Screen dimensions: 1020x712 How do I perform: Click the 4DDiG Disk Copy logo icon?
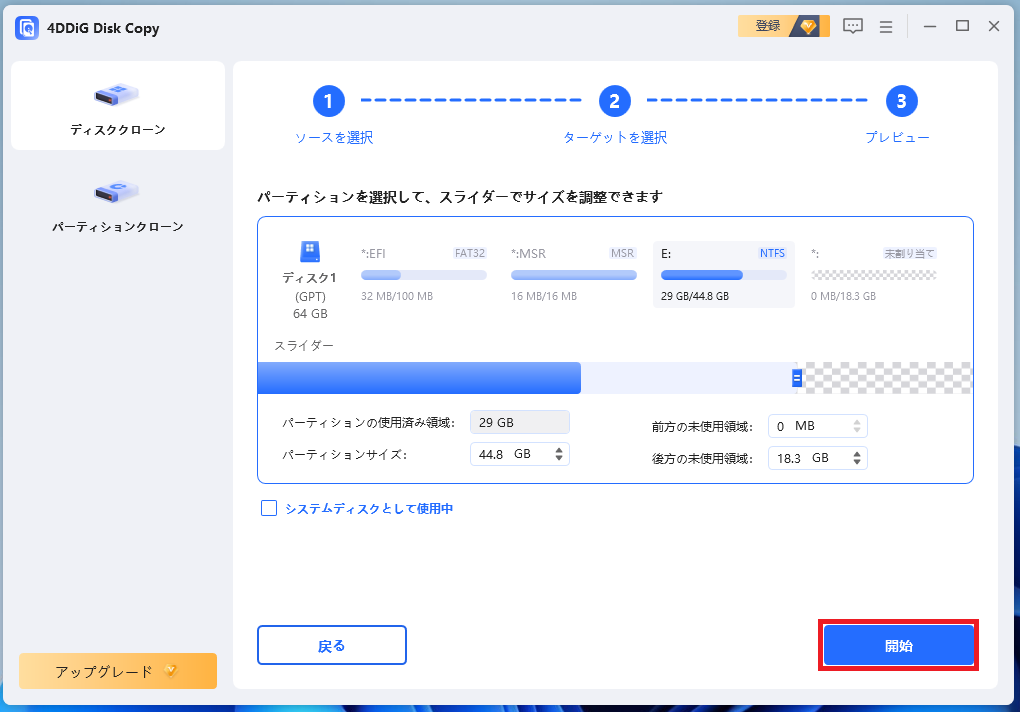point(28,27)
